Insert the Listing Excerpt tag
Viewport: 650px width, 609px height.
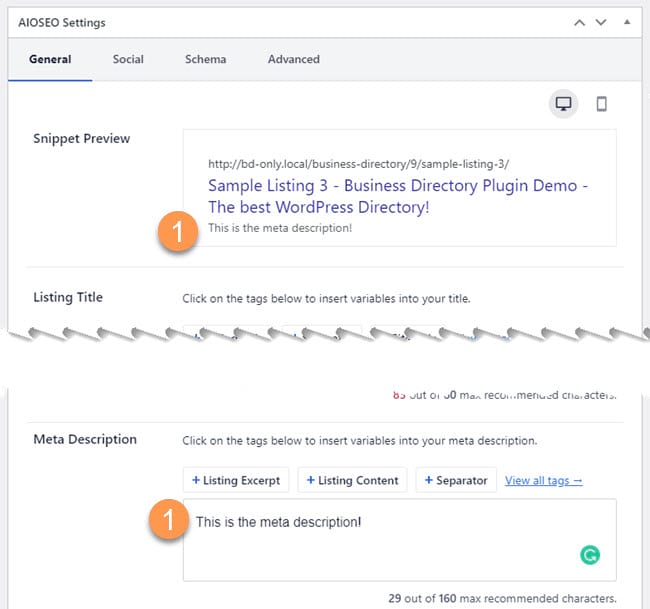tap(236, 480)
